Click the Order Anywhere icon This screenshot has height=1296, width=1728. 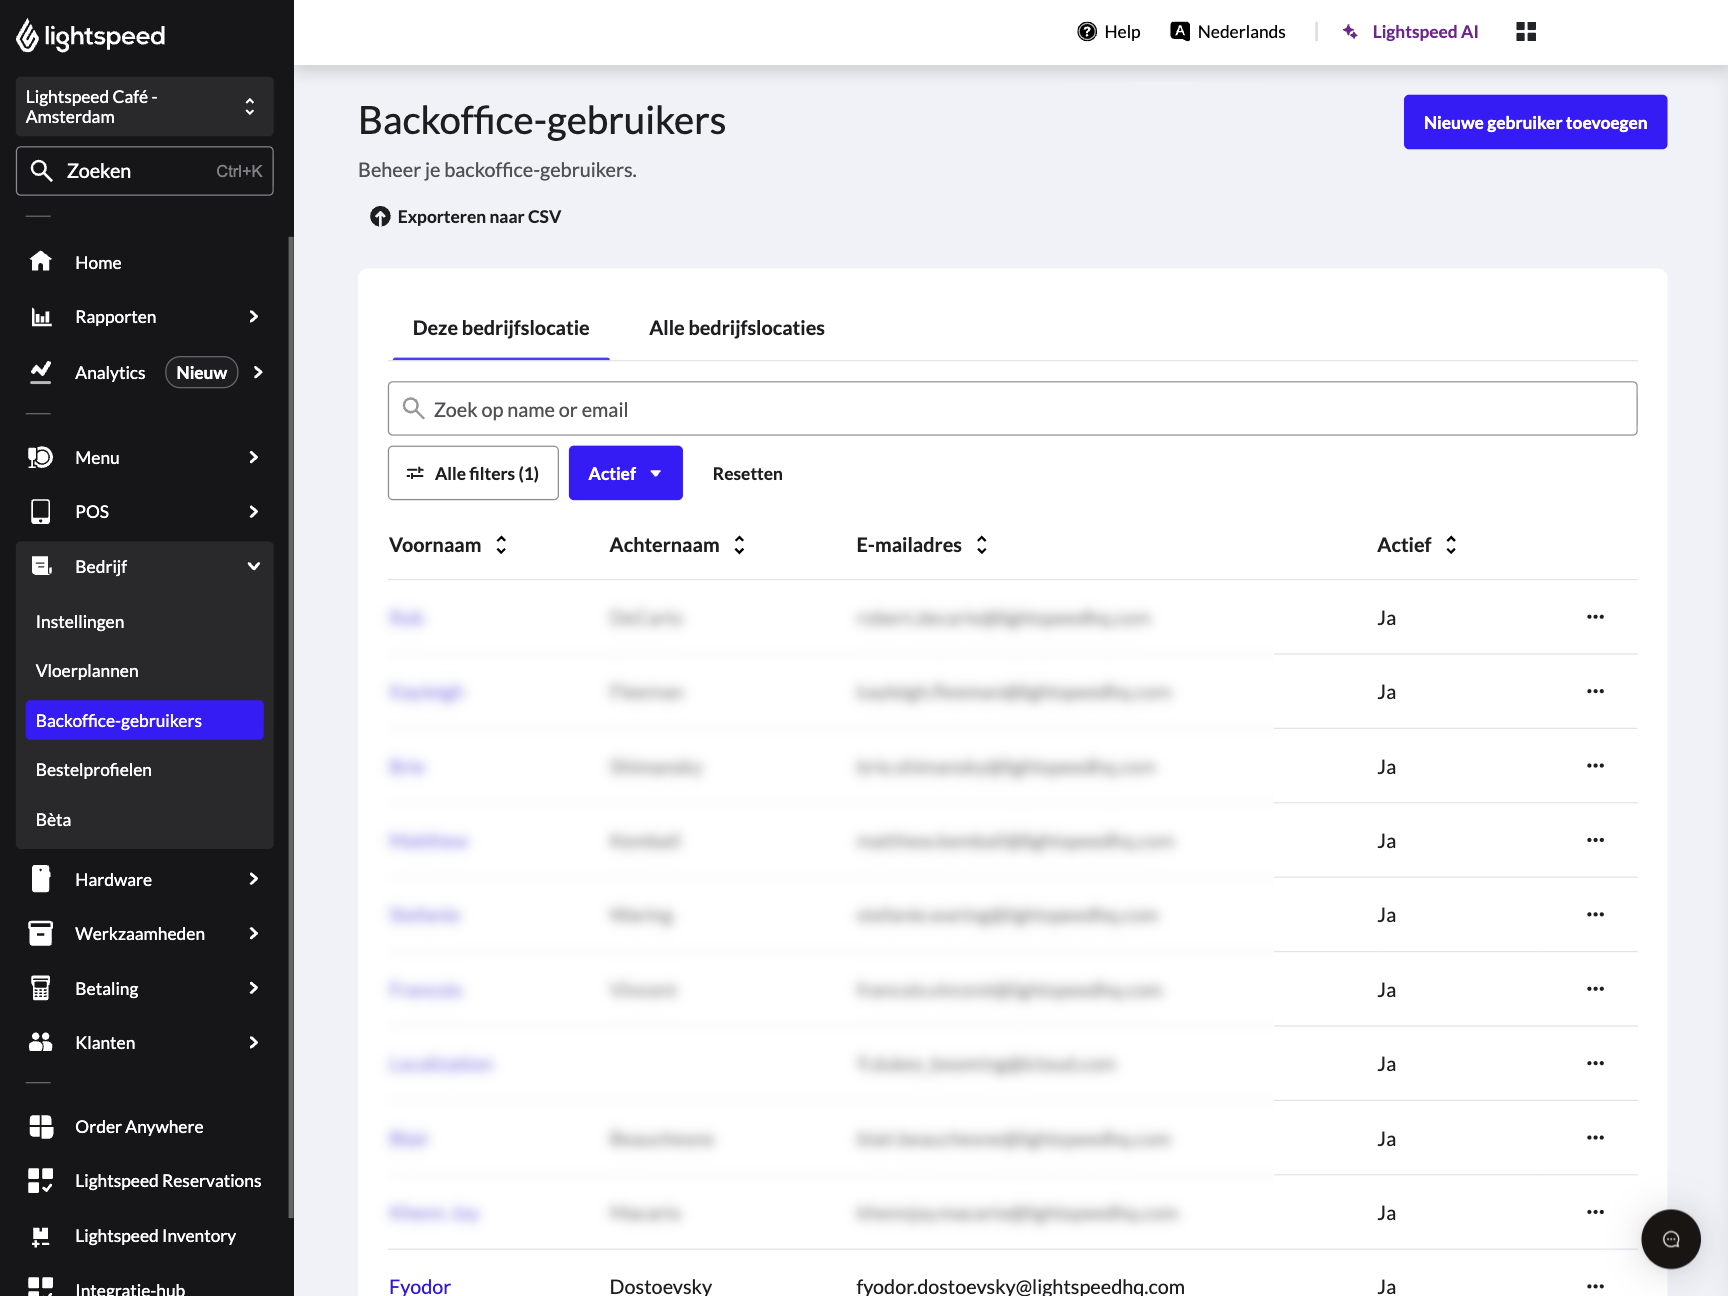[41, 1127]
